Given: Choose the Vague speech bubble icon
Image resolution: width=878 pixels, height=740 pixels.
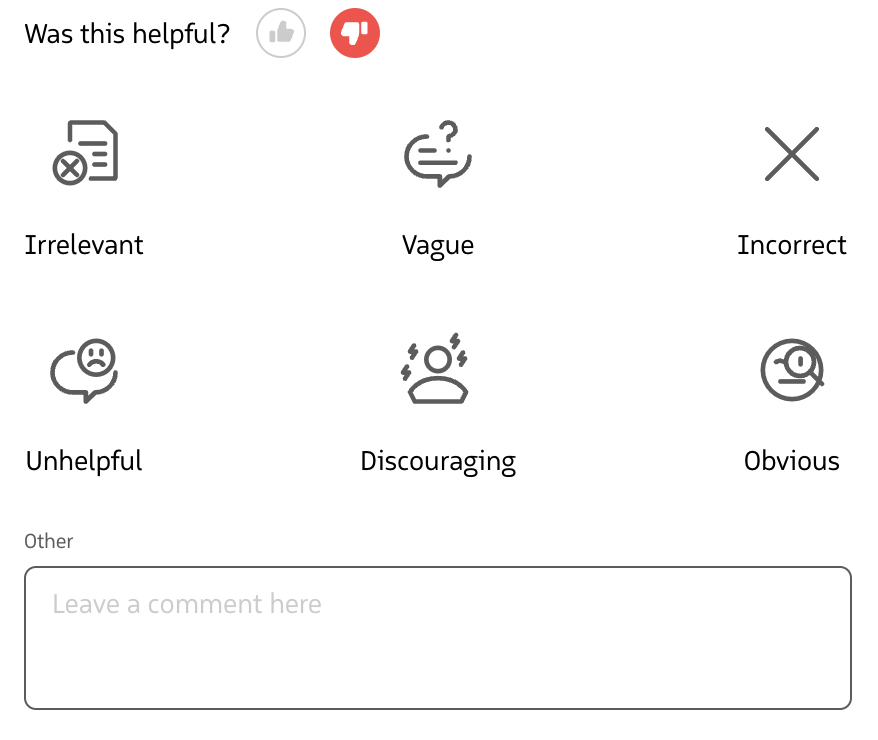Looking at the screenshot, I should pyautogui.click(x=437, y=155).
